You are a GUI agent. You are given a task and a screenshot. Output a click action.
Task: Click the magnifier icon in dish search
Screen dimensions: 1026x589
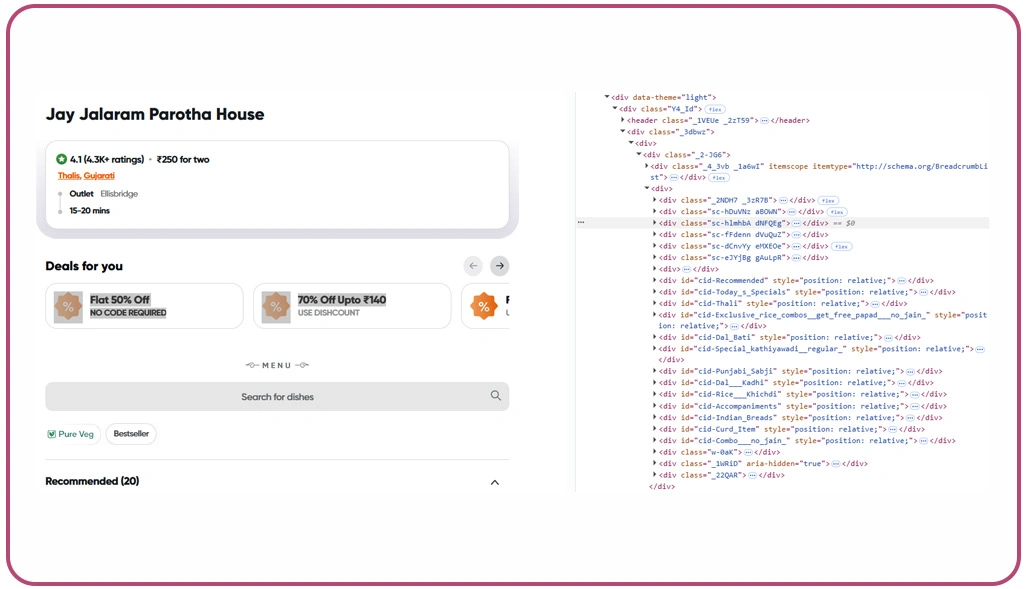[495, 395]
